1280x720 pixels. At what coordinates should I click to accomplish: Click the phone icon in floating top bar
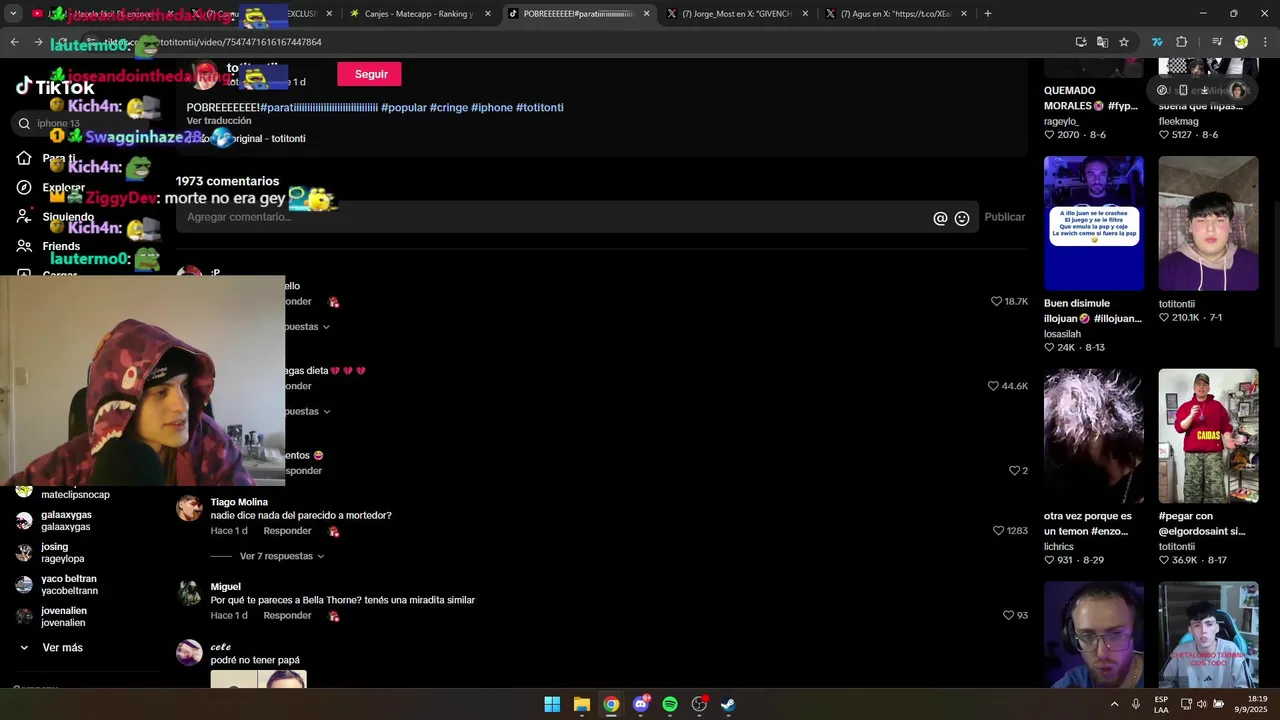click(1183, 90)
